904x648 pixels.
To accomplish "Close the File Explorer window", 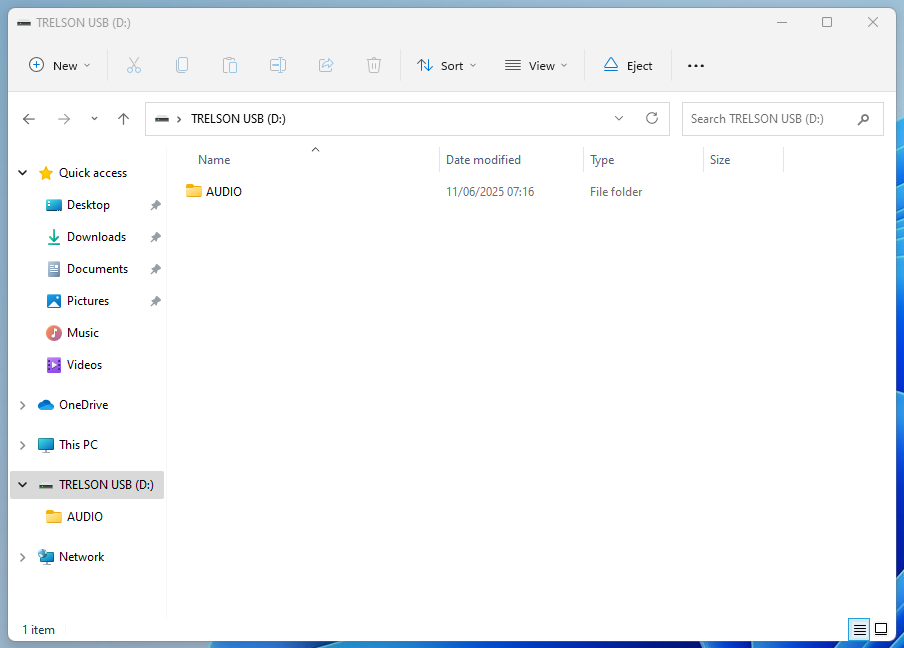I will pos(873,22).
